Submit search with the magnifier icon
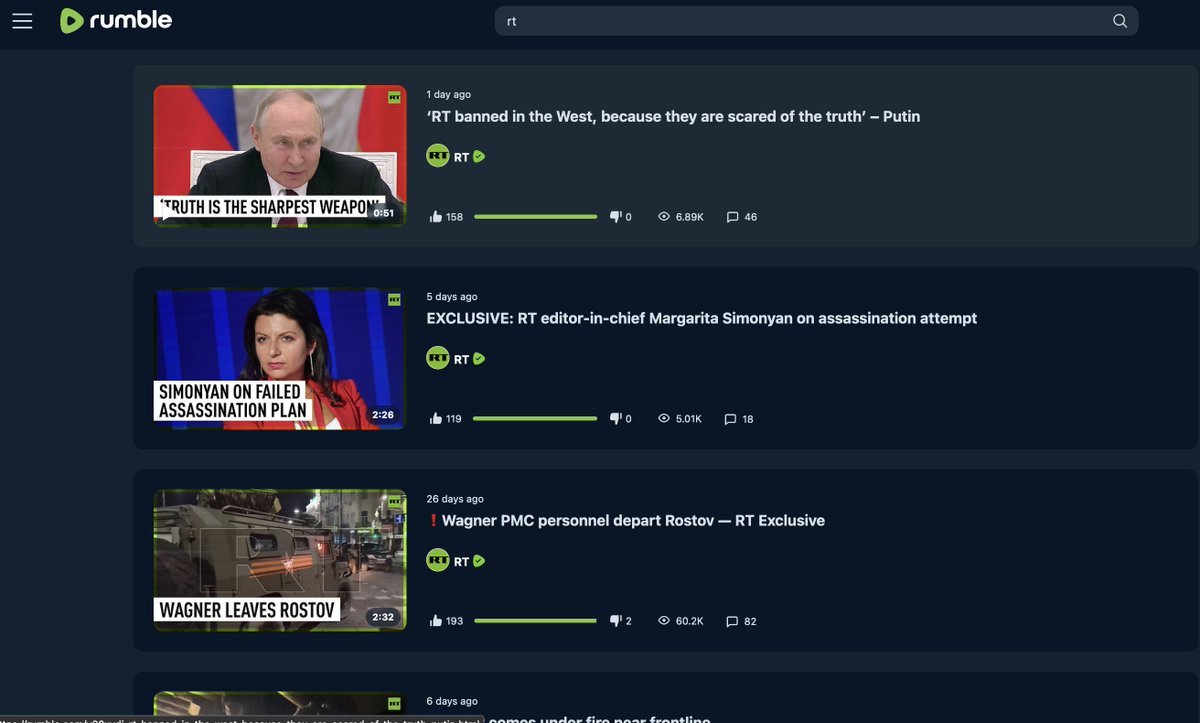Screen dimensions: 1200x723 (1120, 21)
